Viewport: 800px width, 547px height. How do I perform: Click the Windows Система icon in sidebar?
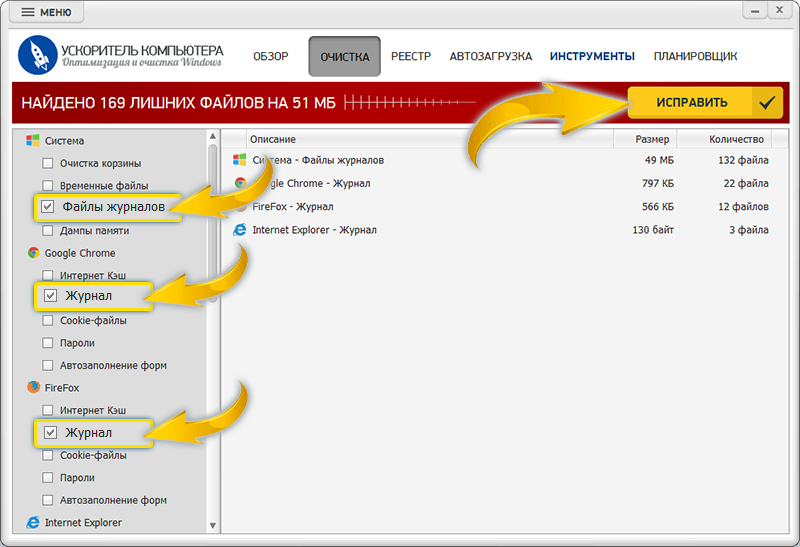(33, 141)
